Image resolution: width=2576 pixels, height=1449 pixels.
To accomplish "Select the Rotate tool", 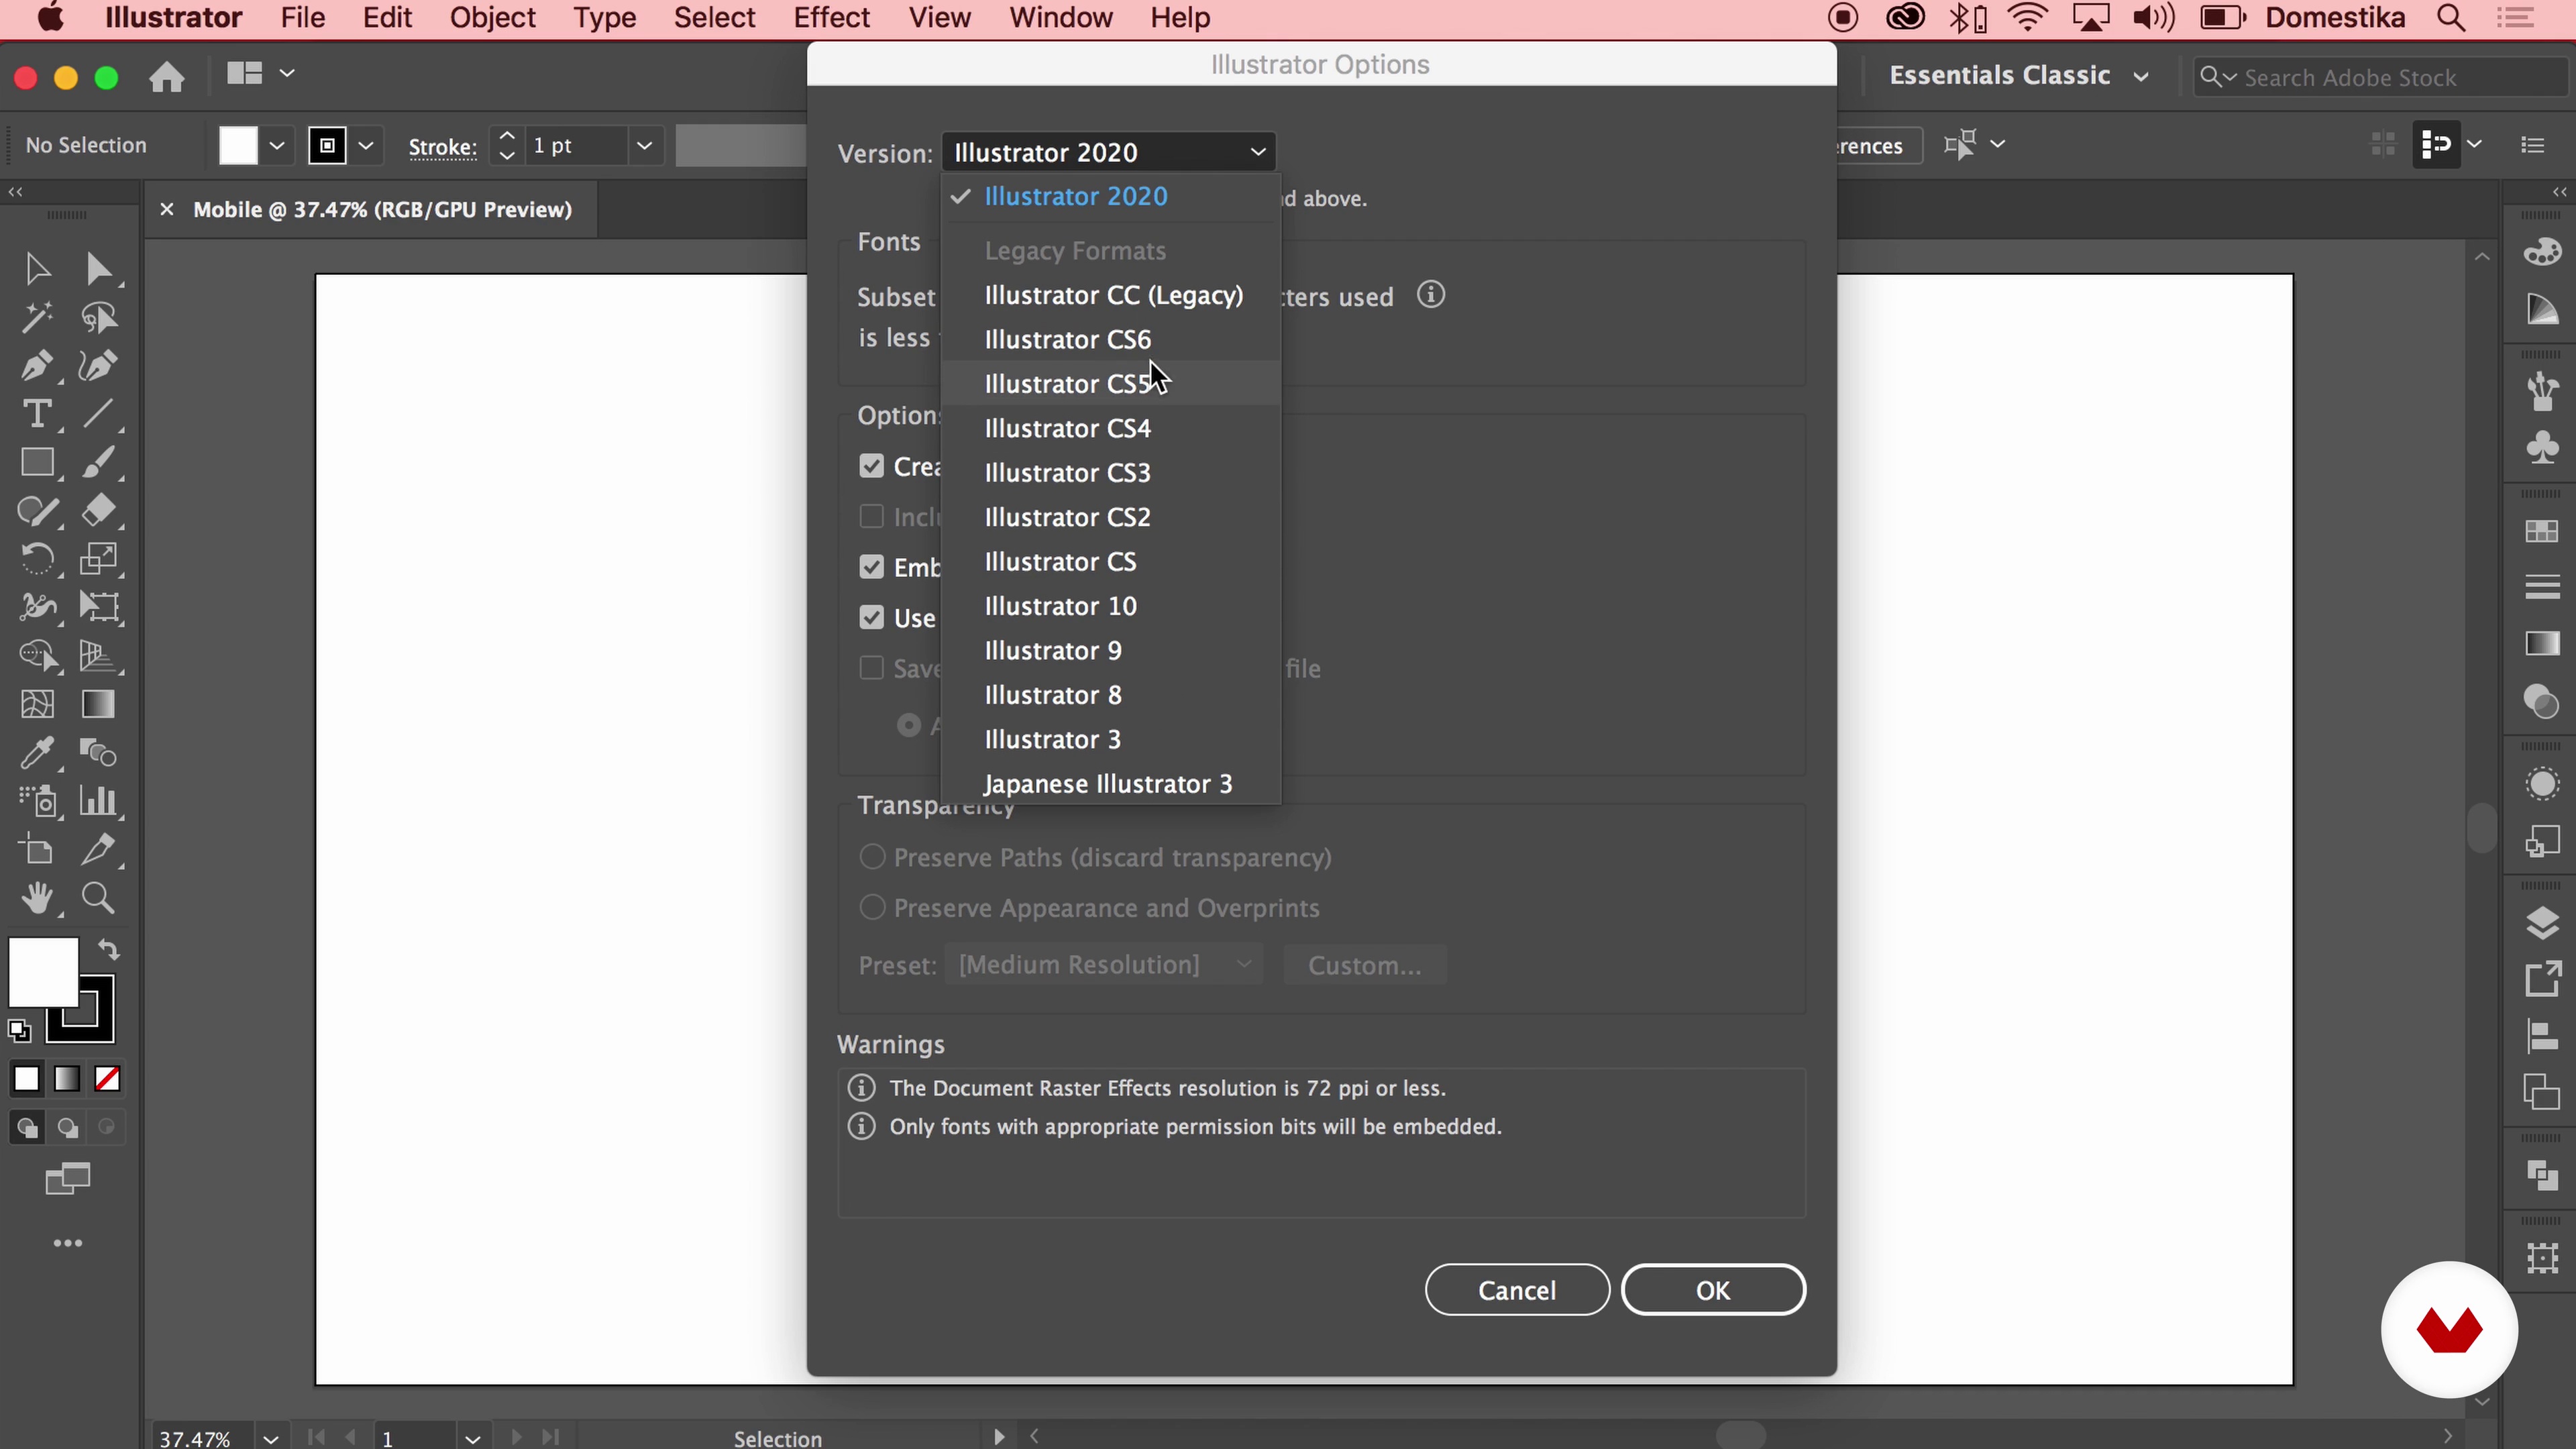I will coord(37,558).
